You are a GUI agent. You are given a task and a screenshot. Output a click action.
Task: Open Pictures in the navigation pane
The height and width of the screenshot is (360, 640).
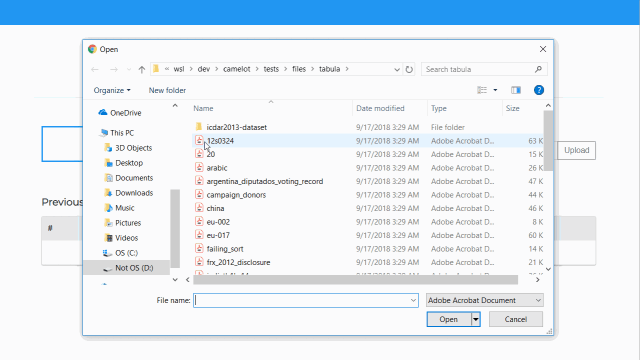click(123, 223)
